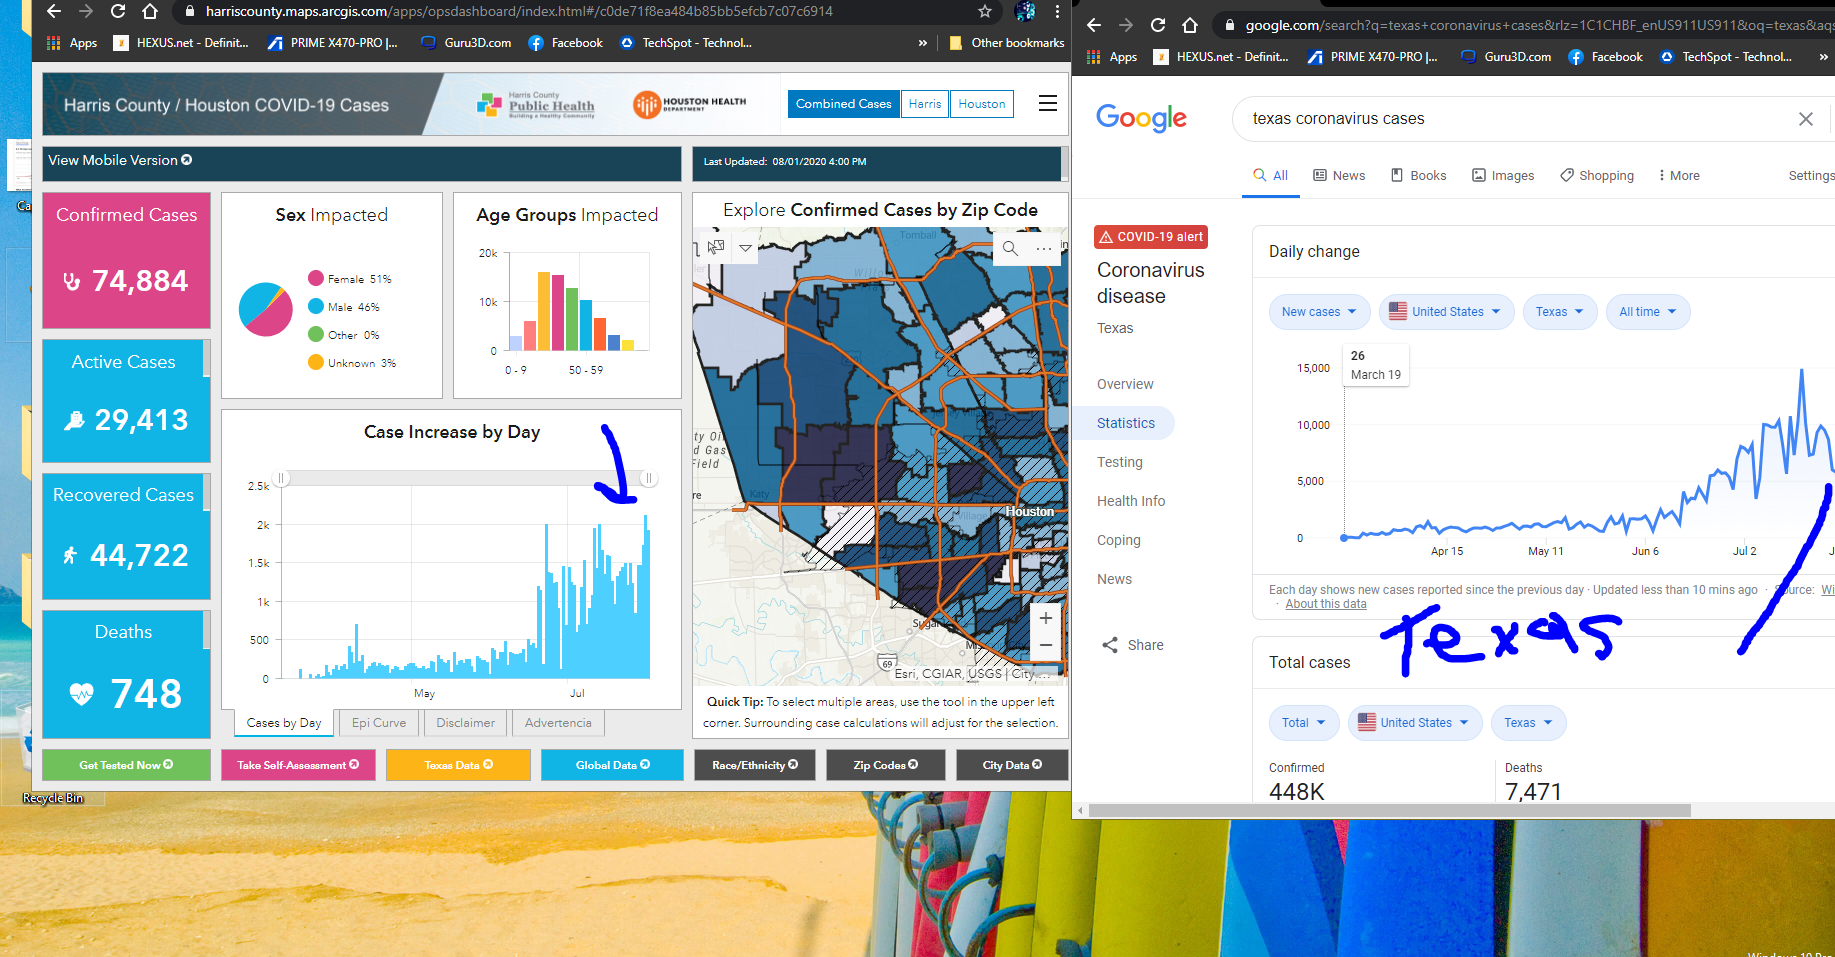1835x957 pixels.
Task: Click the Female legend color swatch
Action: coord(316,279)
